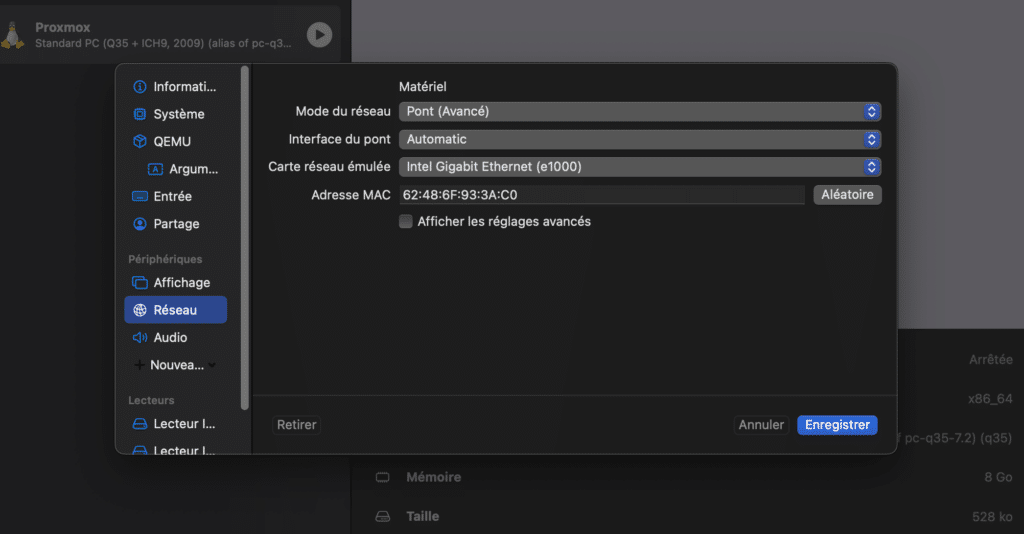Click the Adresse MAC label
Image resolution: width=1024 pixels, height=534 pixels.
coord(351,195)
